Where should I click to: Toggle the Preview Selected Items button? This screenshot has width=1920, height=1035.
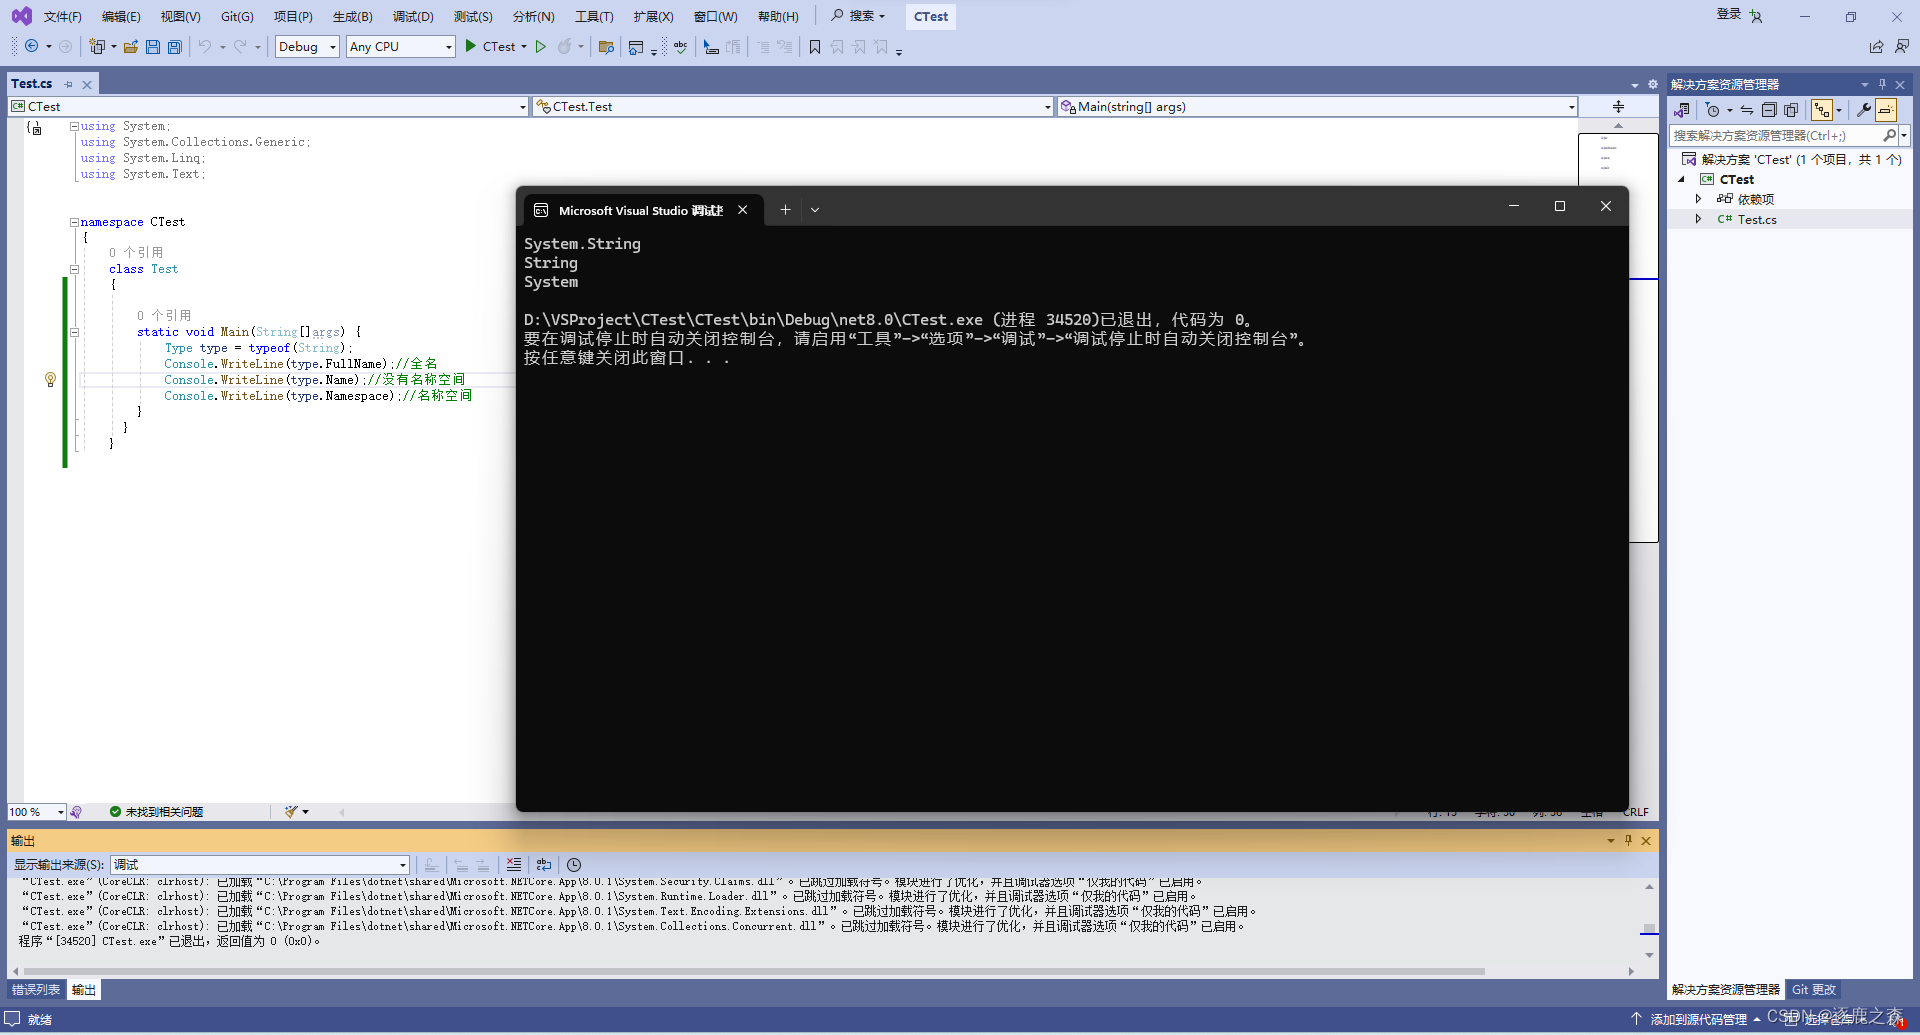pyautogui.click(x=1885, y=110)
